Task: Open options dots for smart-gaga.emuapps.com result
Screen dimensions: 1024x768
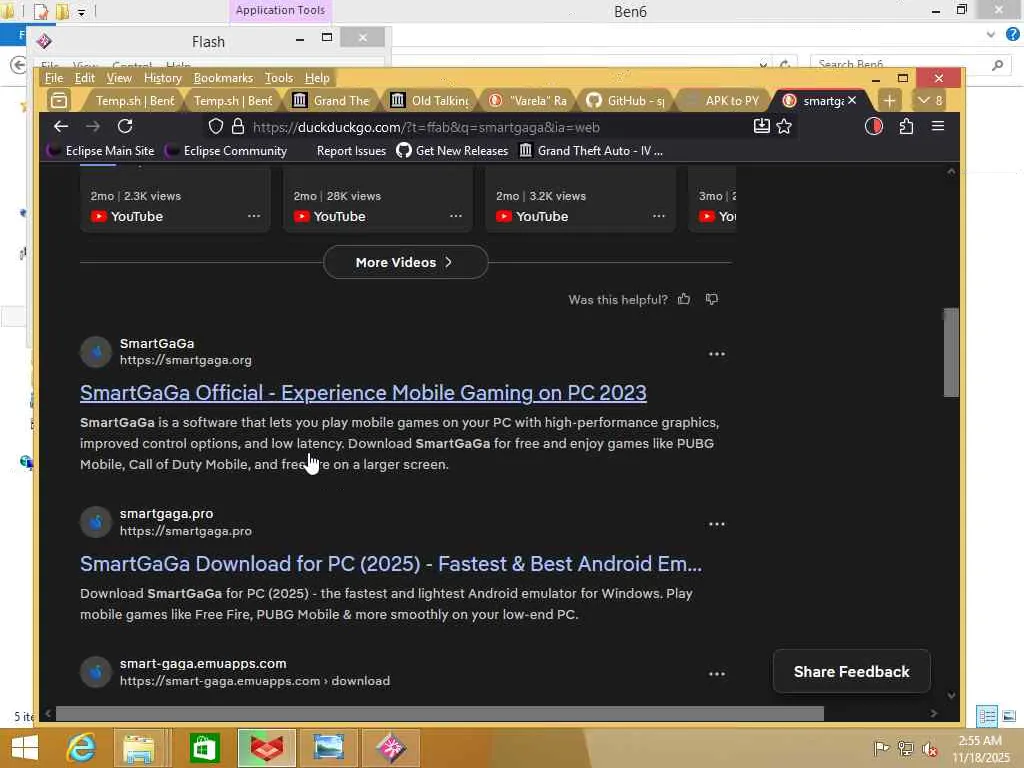Action: tap(716, 674)
